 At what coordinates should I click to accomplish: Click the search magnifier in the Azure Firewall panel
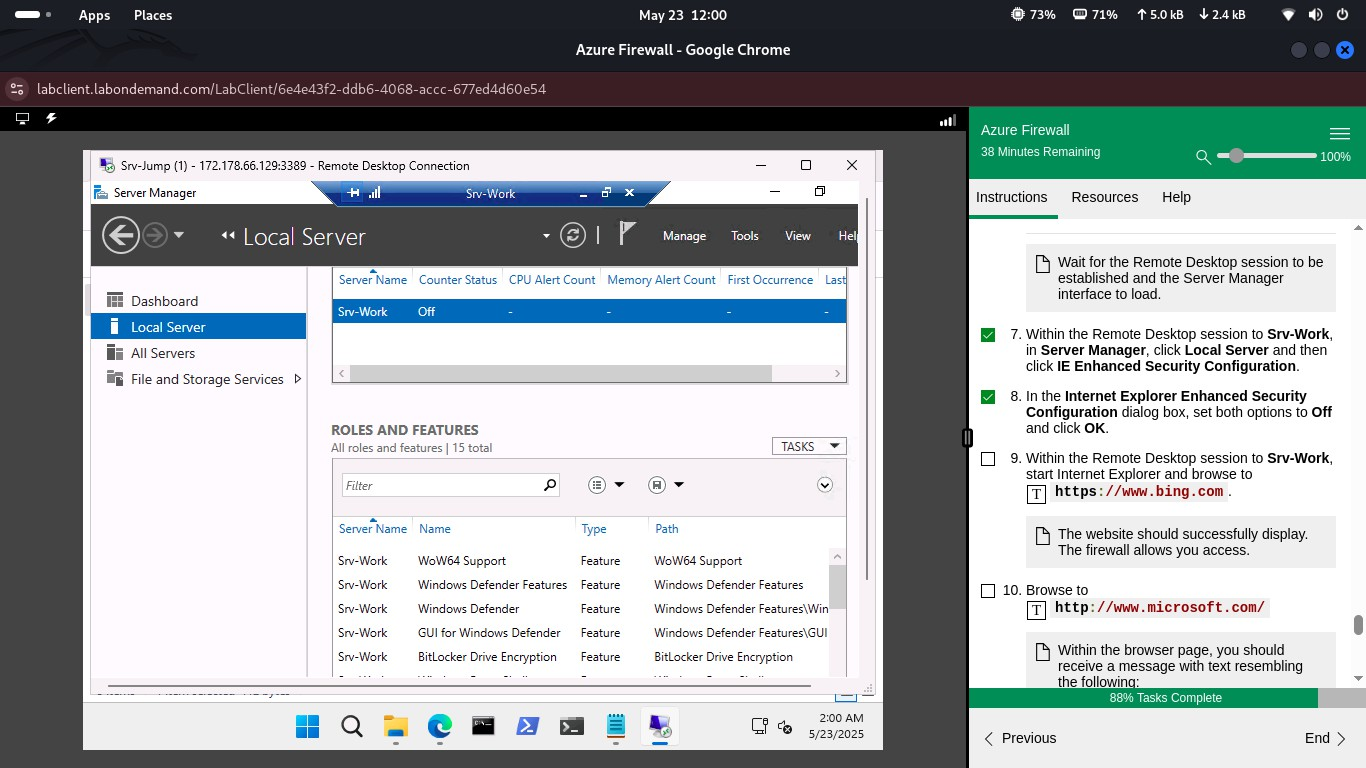pos(1203,157)
